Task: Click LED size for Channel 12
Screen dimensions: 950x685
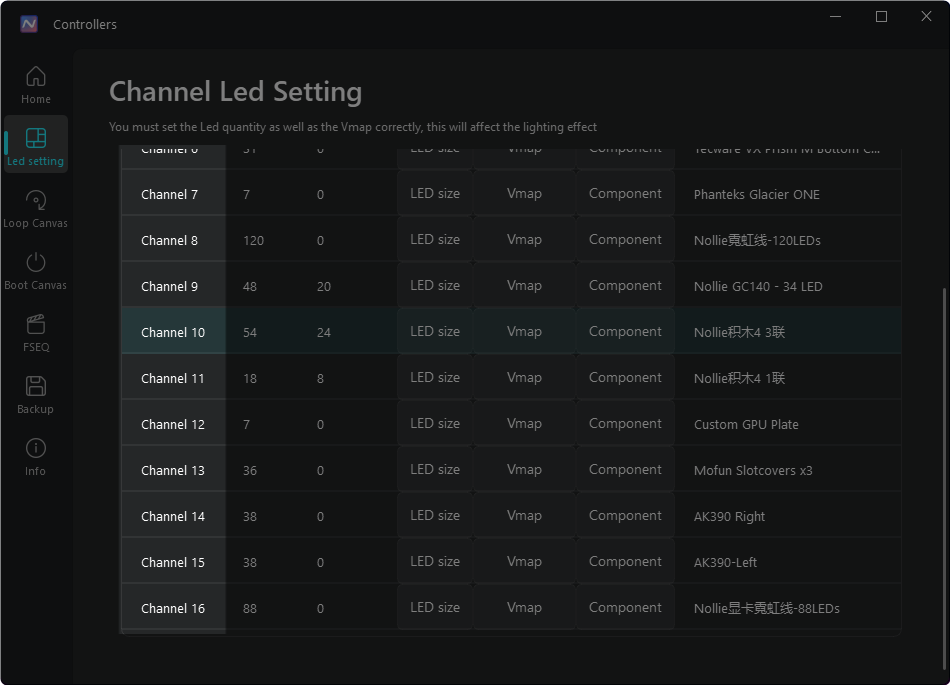Action: 435,423
